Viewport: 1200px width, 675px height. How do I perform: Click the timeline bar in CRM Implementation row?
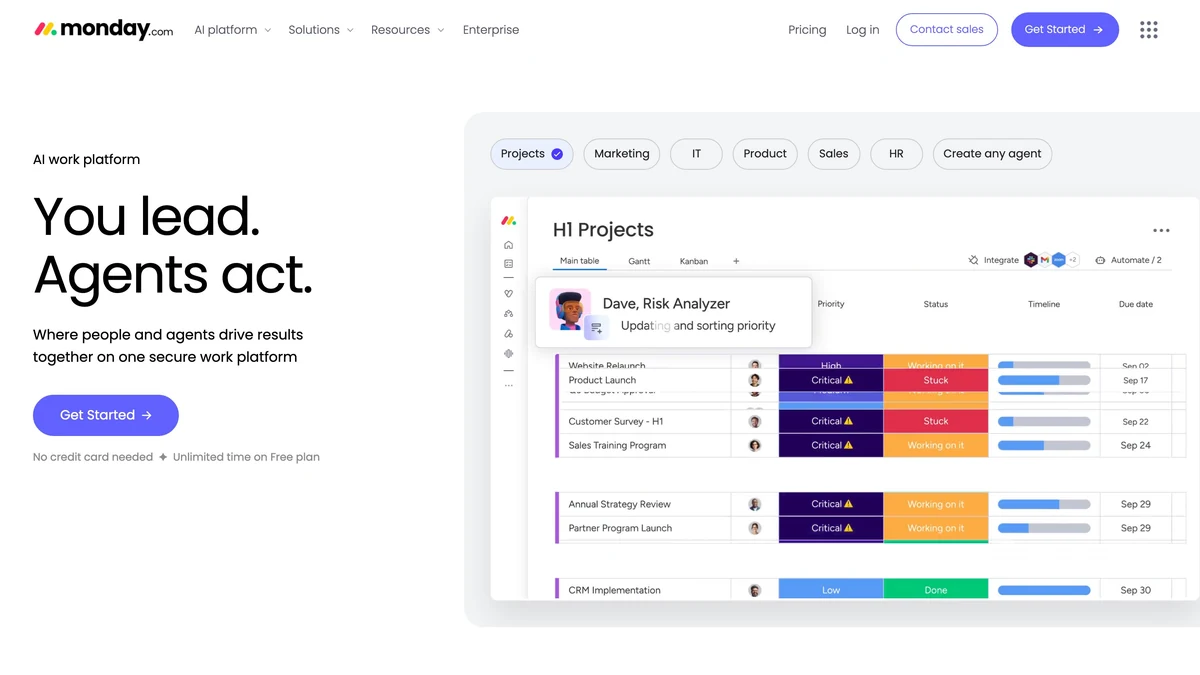point(1044,590)
